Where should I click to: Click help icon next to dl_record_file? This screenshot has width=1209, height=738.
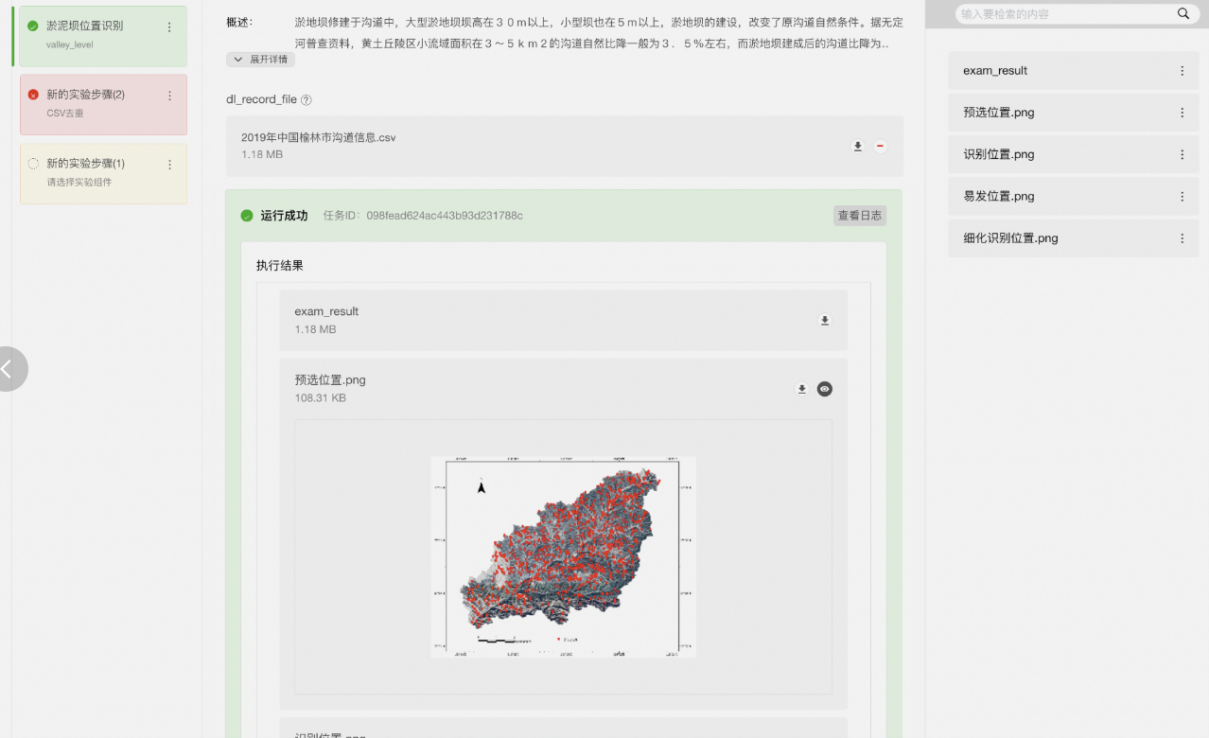(307, 100)
